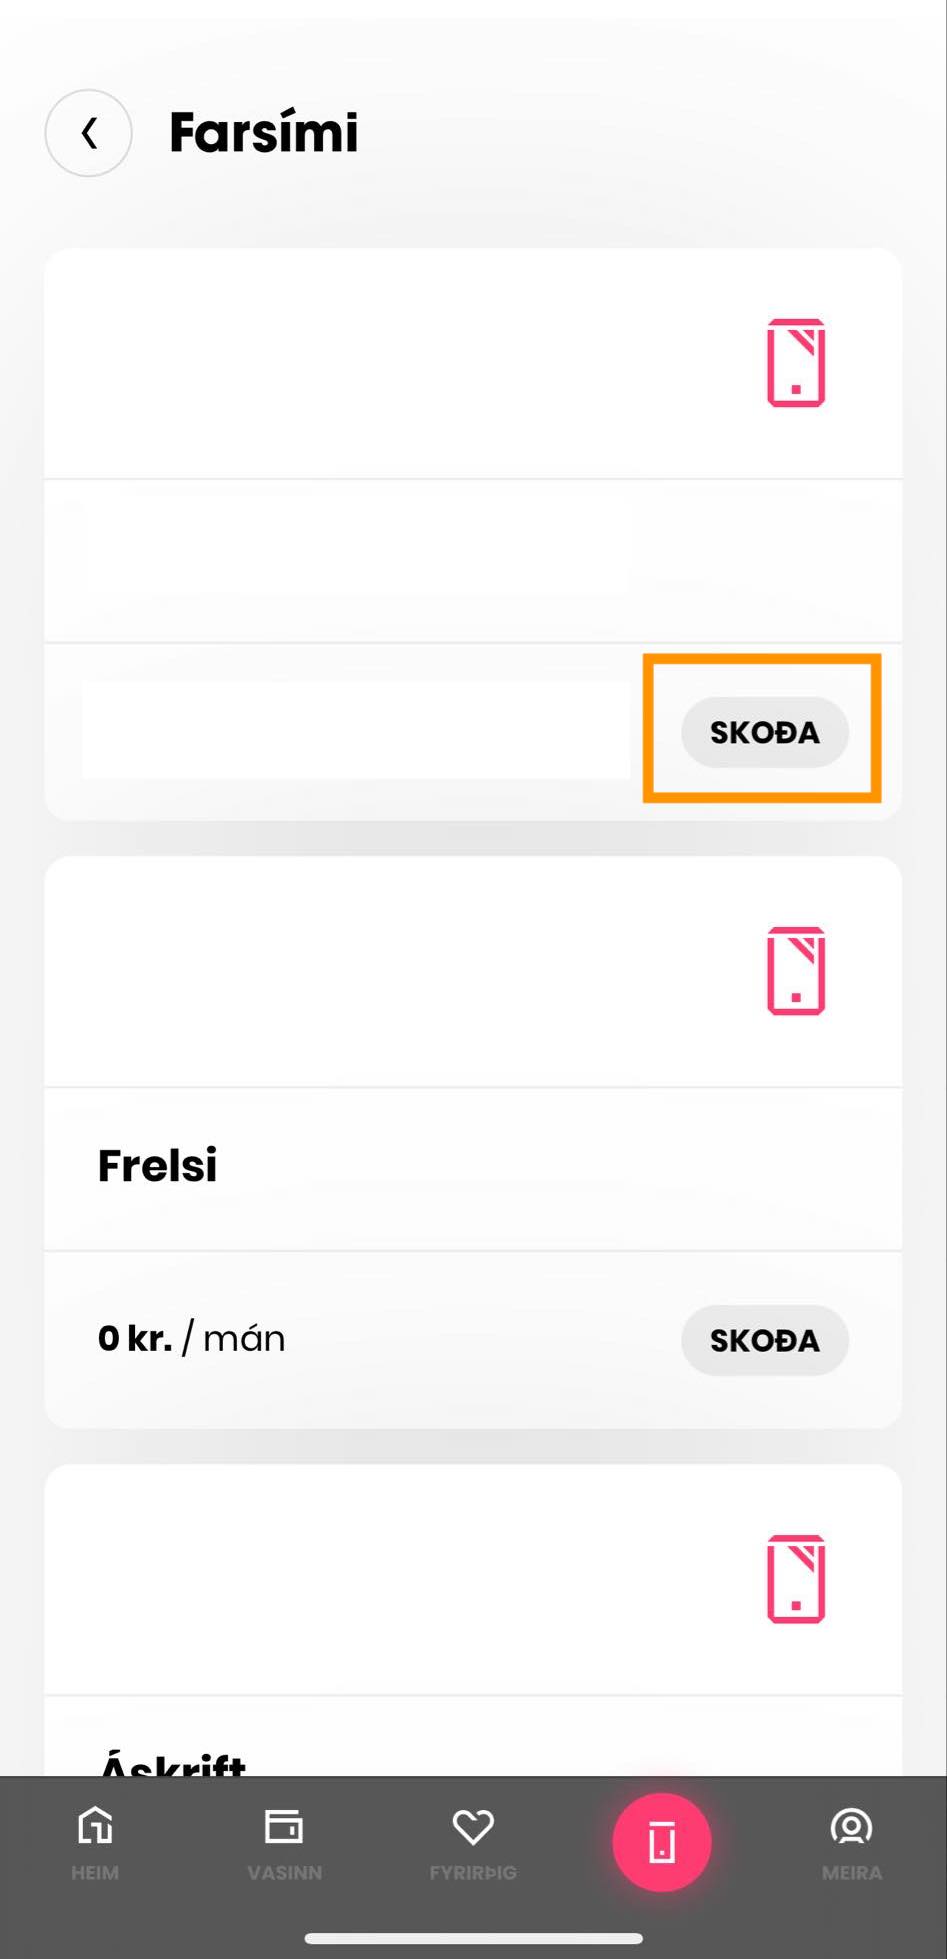Switch to the FYRIRÞIG tab label
The width and height of the screenshot is (947, 1959).
pyautogui.click(x=473, y=1873)
